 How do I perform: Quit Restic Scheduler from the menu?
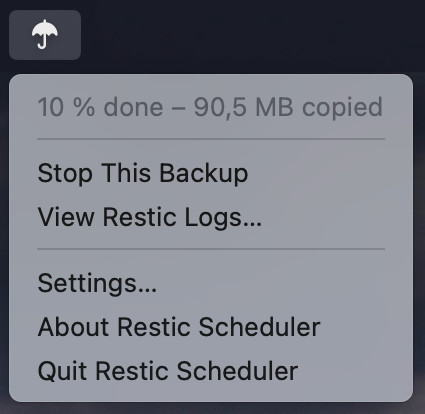click(x=211, y=371)
